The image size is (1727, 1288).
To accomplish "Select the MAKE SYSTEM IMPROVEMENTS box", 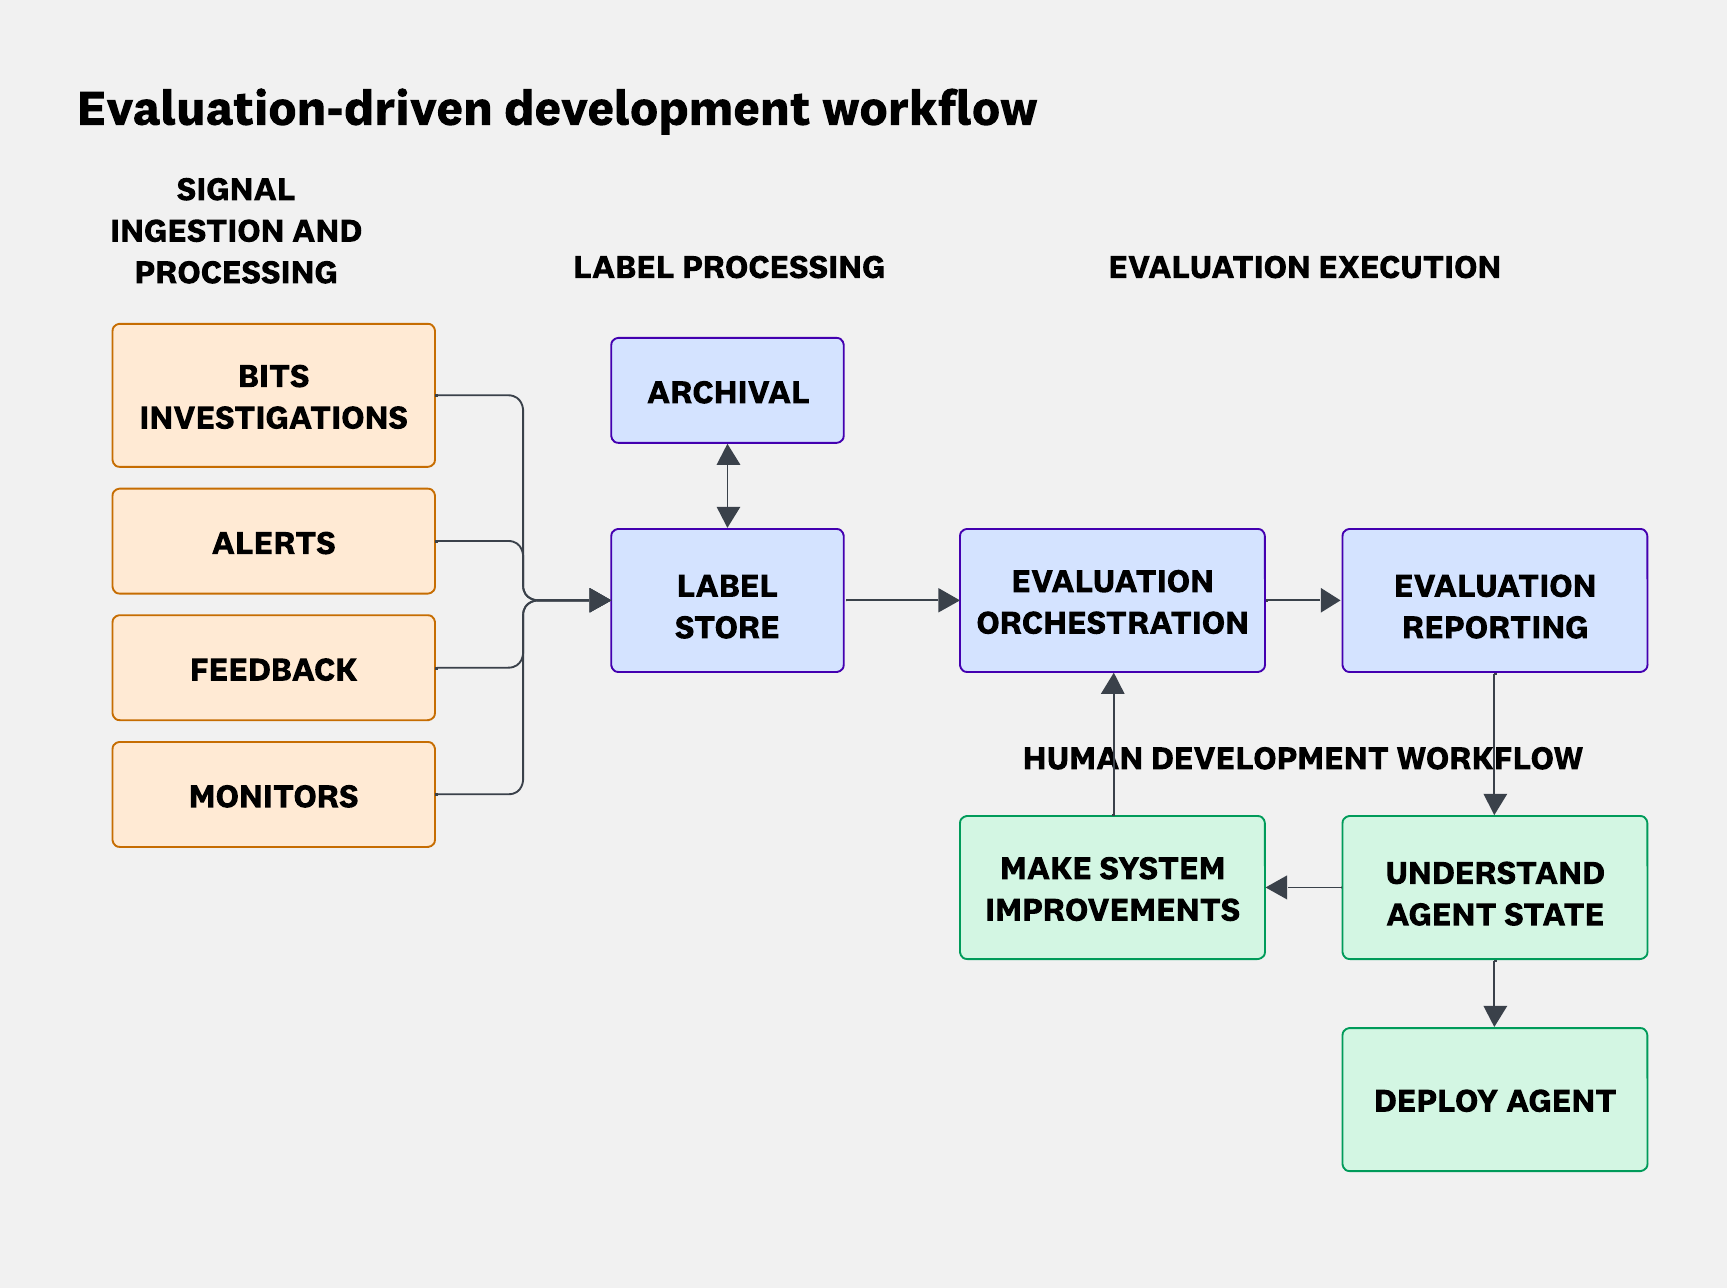I will [x=1112, y=888].
